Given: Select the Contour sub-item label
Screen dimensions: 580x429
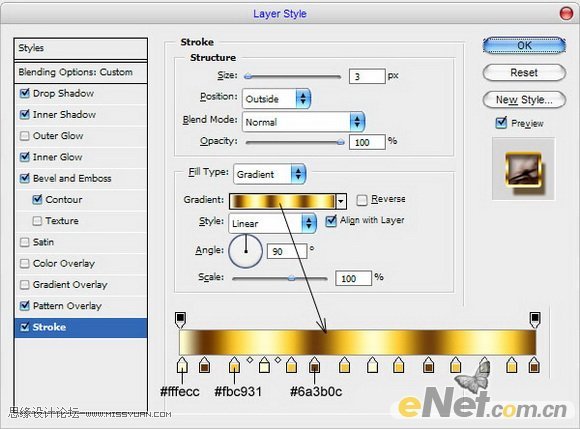Looking at the screenshot, I should (64, 200).
